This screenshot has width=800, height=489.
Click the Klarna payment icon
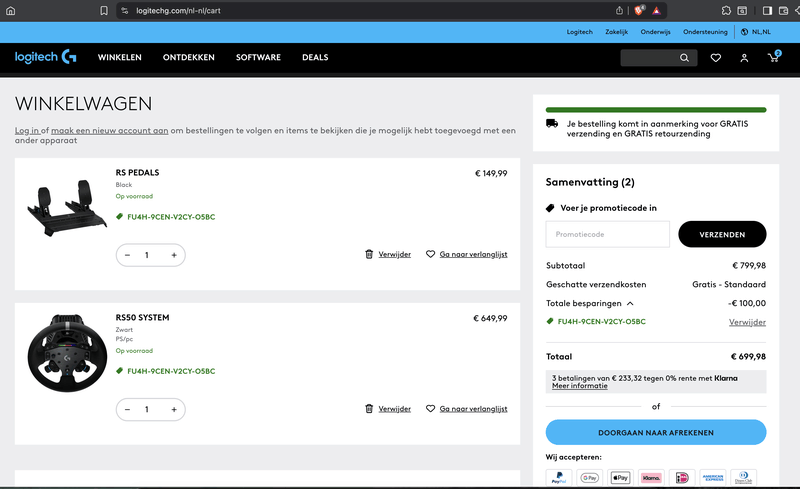click(652, 478)
